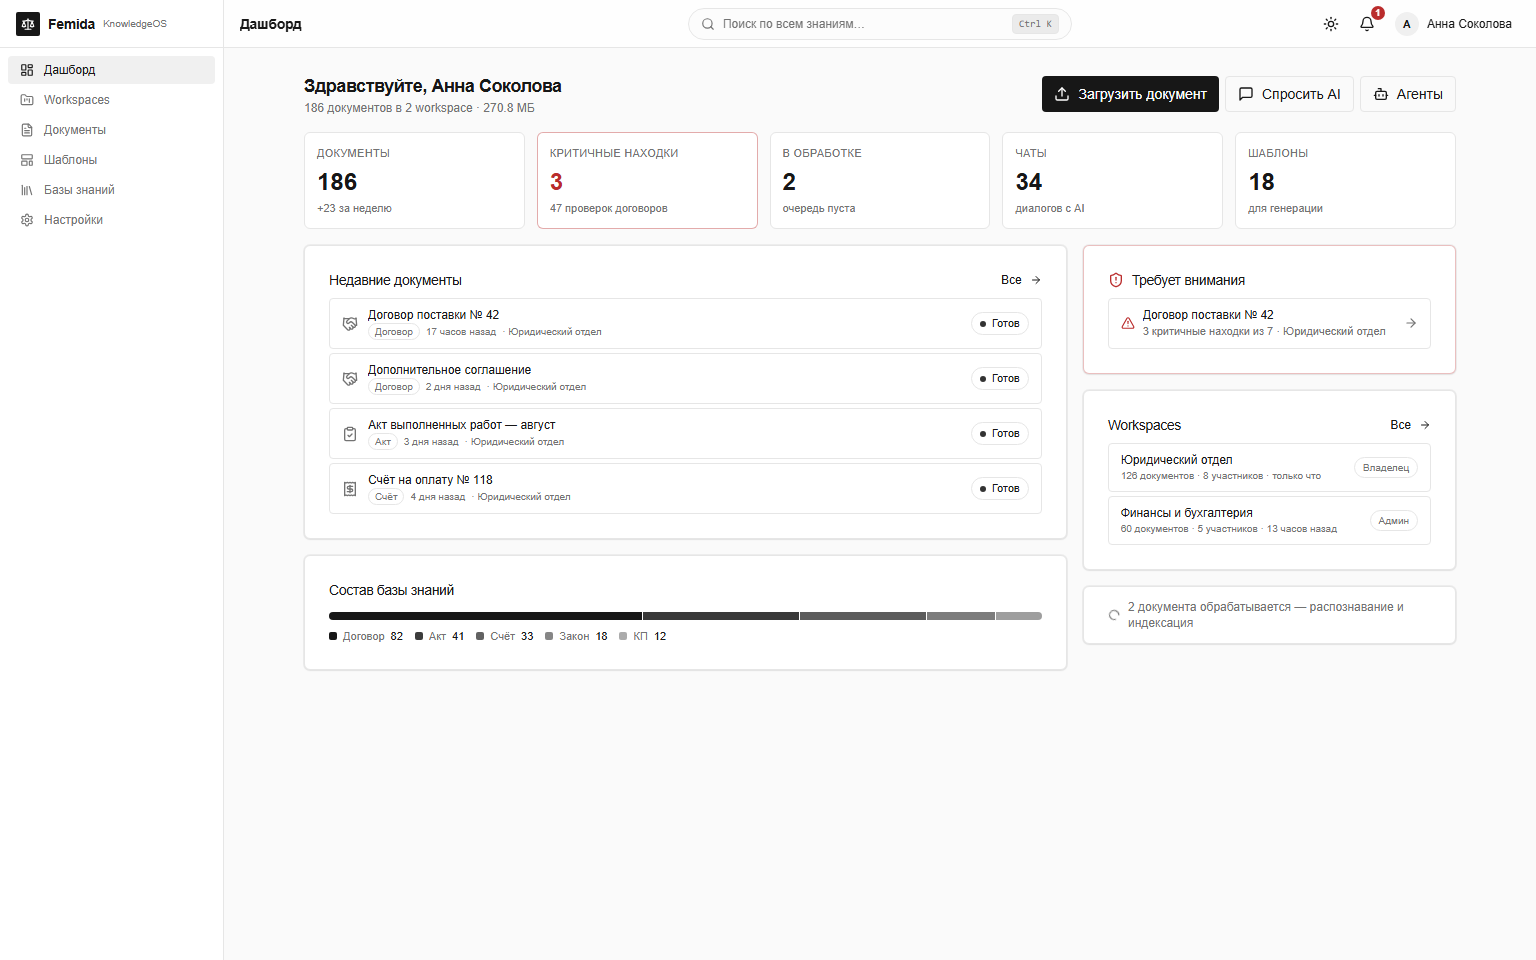Screen dimensions: 1536x960
Task: View all recent documents via Все link
Action: pyautogui.click(x=1021, y=280)
